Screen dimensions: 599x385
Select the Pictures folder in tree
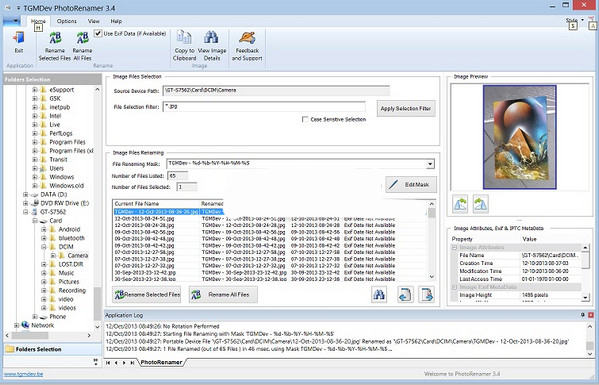pyautogui.click(x=69, y=281)
